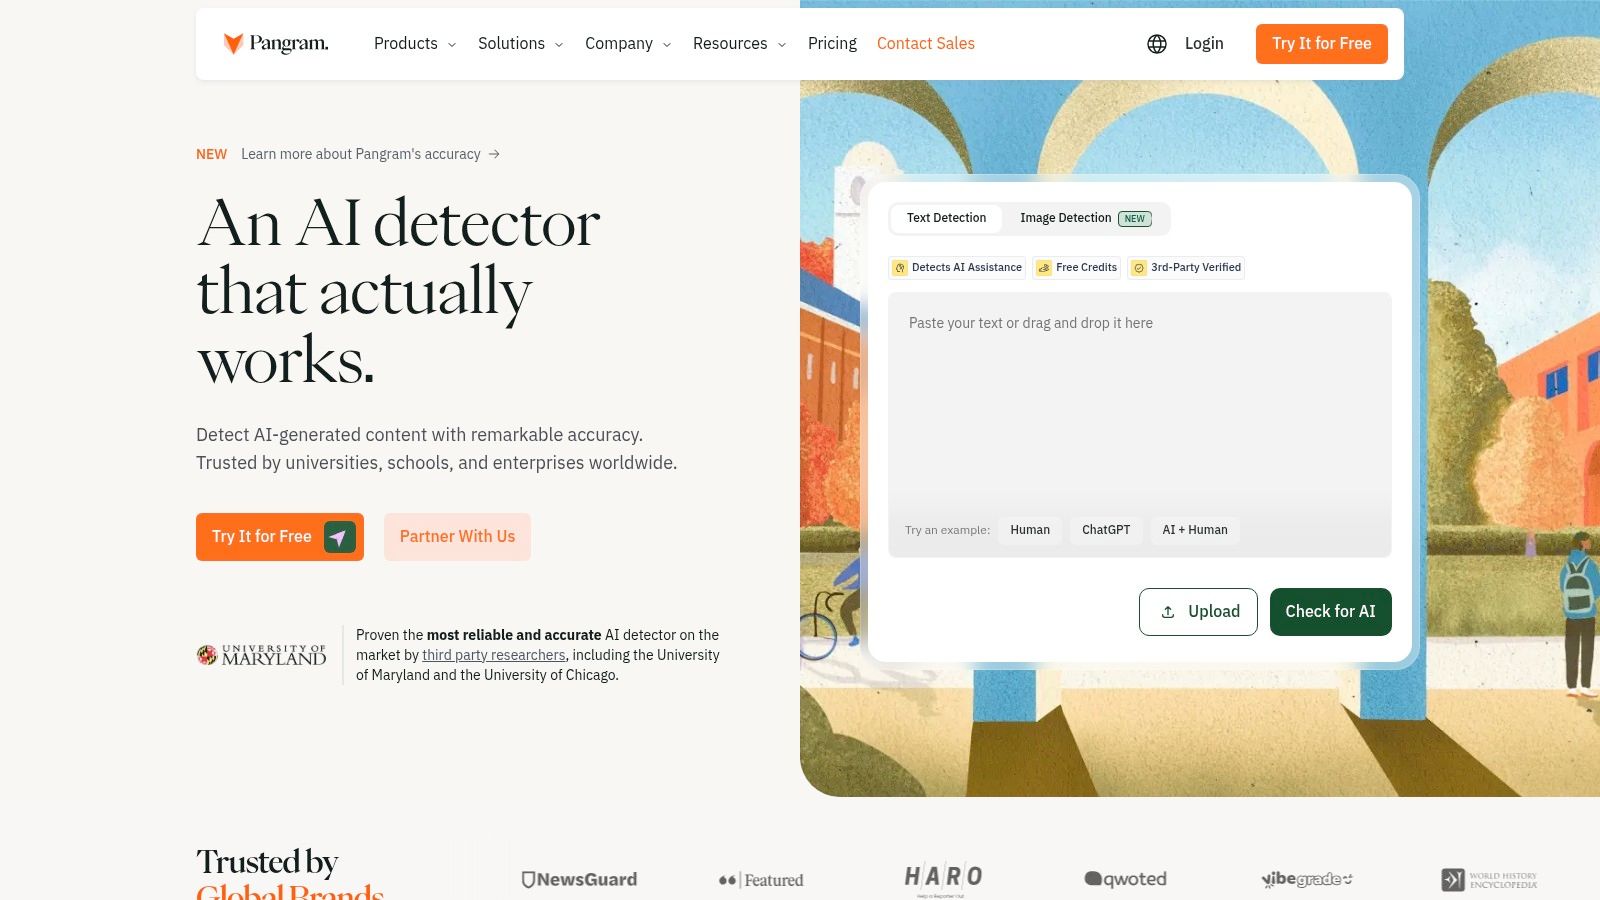Go to the Pricing page
Image resolution: width=1600 pixels, height=900 pixels.
click(832, 44)
